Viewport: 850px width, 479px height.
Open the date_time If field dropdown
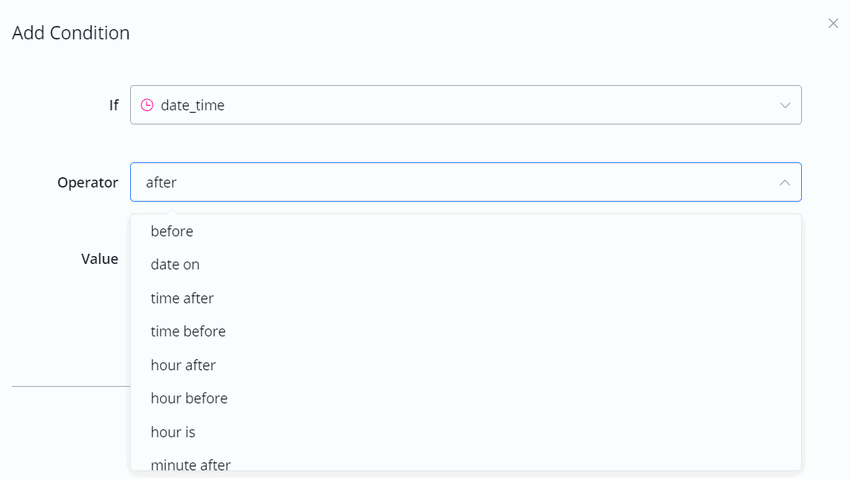[465, 105]
